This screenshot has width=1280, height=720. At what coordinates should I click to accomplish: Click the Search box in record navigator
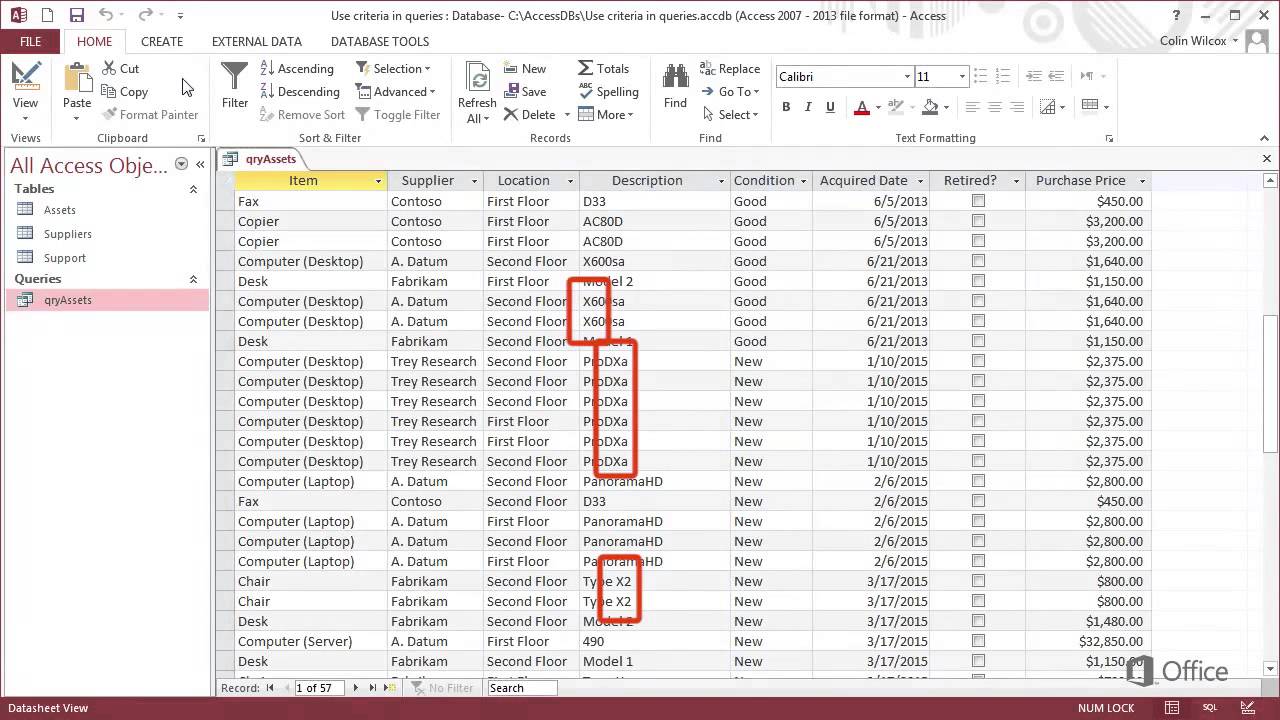(x=520, y=688)
